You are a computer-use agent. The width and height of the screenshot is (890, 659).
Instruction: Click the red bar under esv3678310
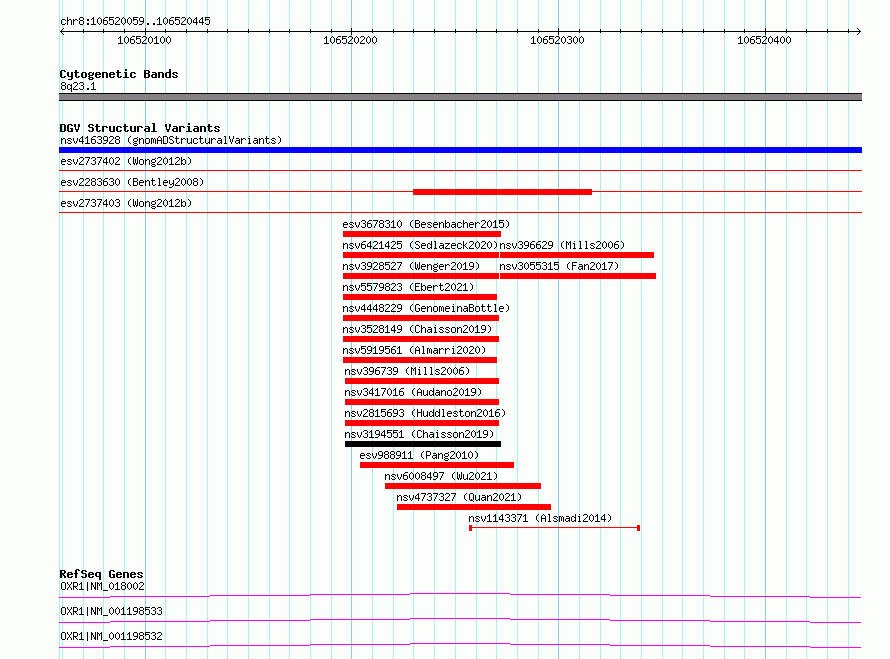(422, 234)
